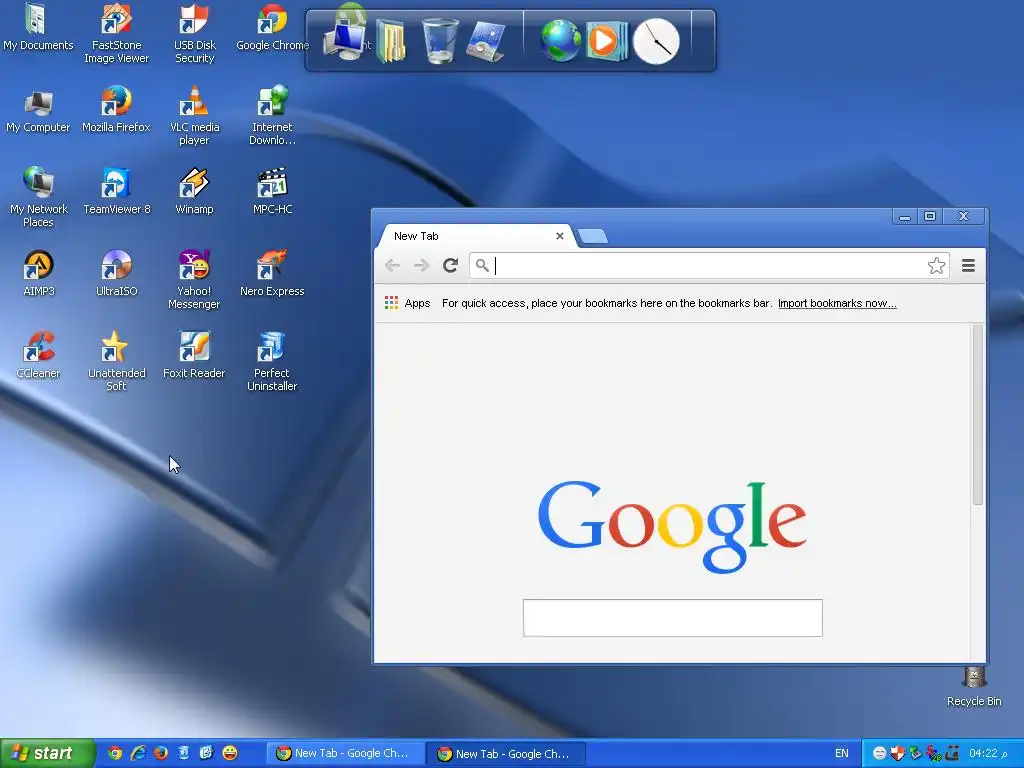Open EN language indicator in taskbar

click(842, 753)
